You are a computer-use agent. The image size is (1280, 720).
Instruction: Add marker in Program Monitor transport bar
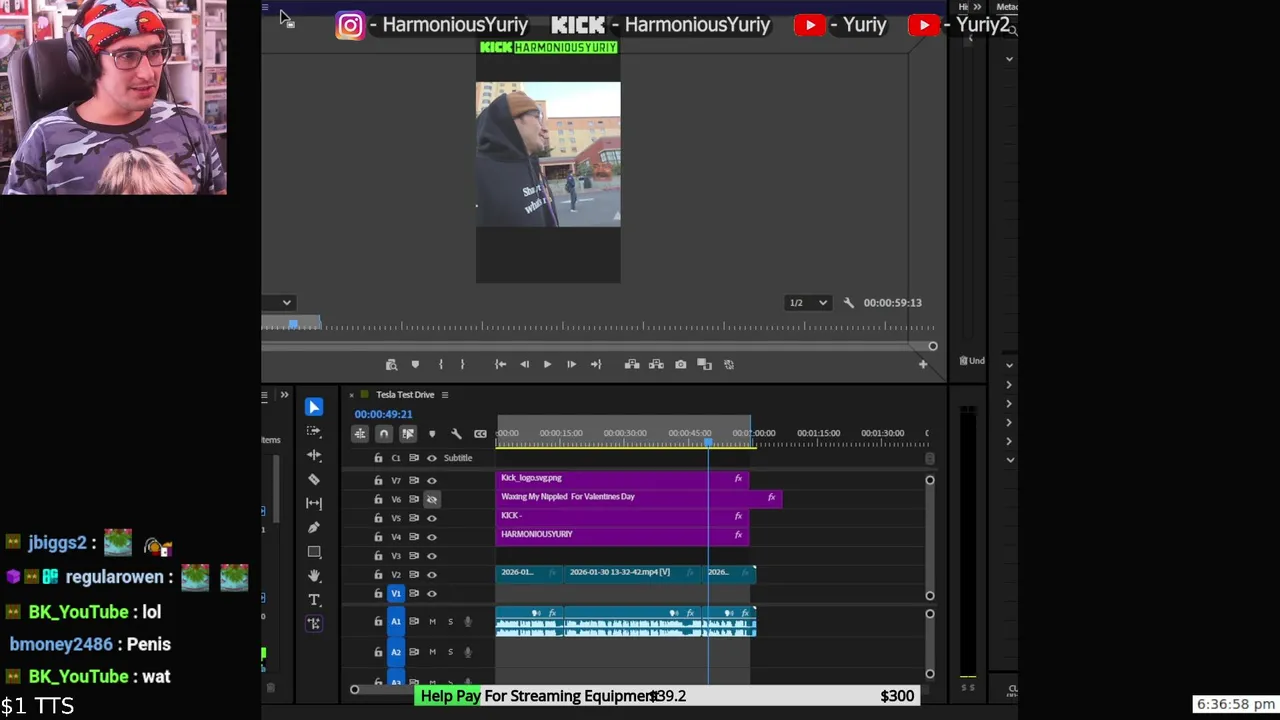415,364
